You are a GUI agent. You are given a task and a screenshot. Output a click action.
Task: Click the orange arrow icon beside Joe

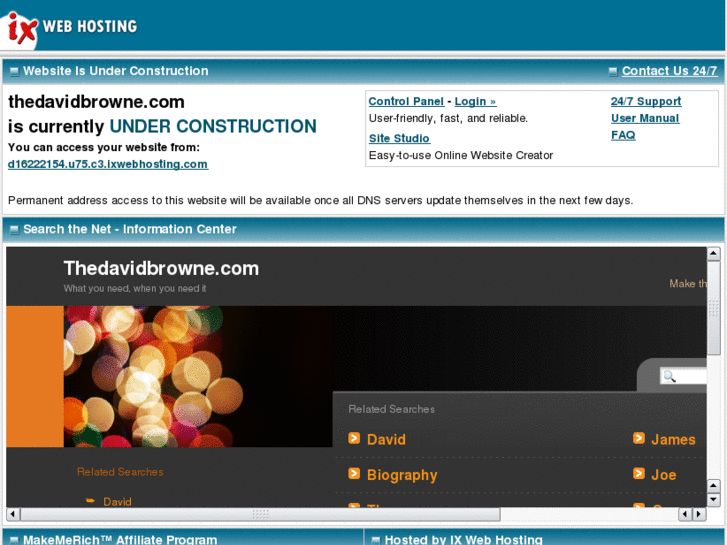(x=639, y=473)
